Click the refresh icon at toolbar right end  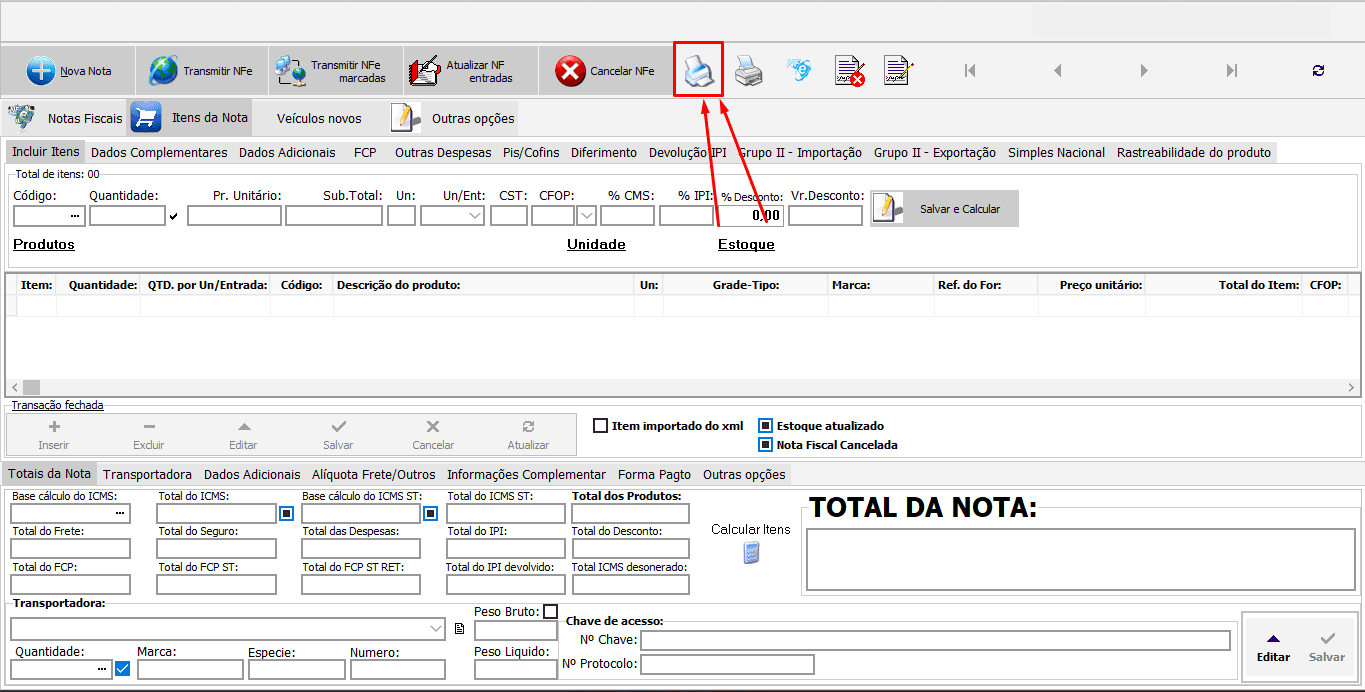click(1318, 69)
